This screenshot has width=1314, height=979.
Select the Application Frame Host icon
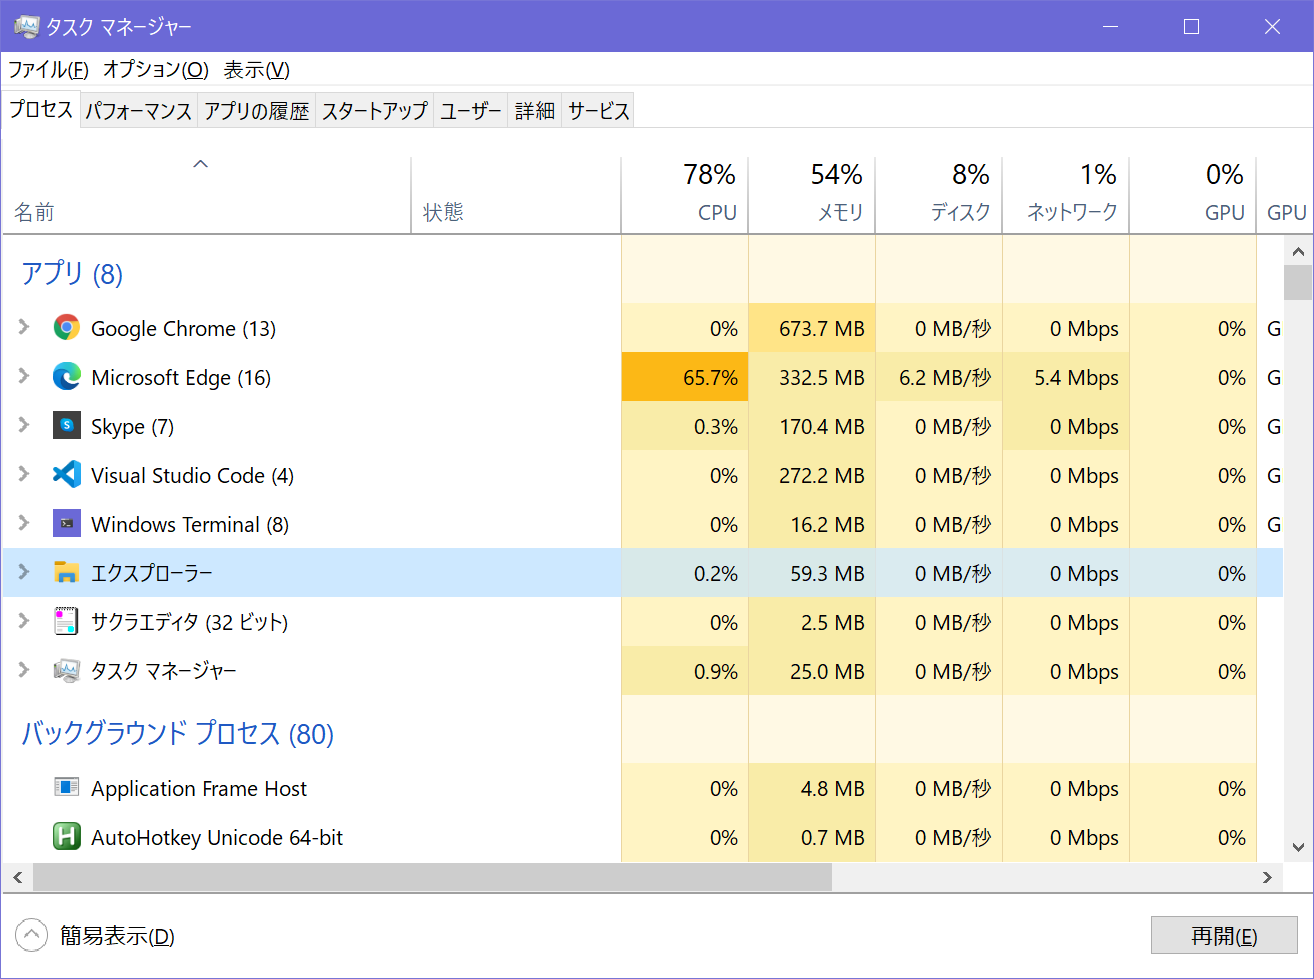coord(66,789)
